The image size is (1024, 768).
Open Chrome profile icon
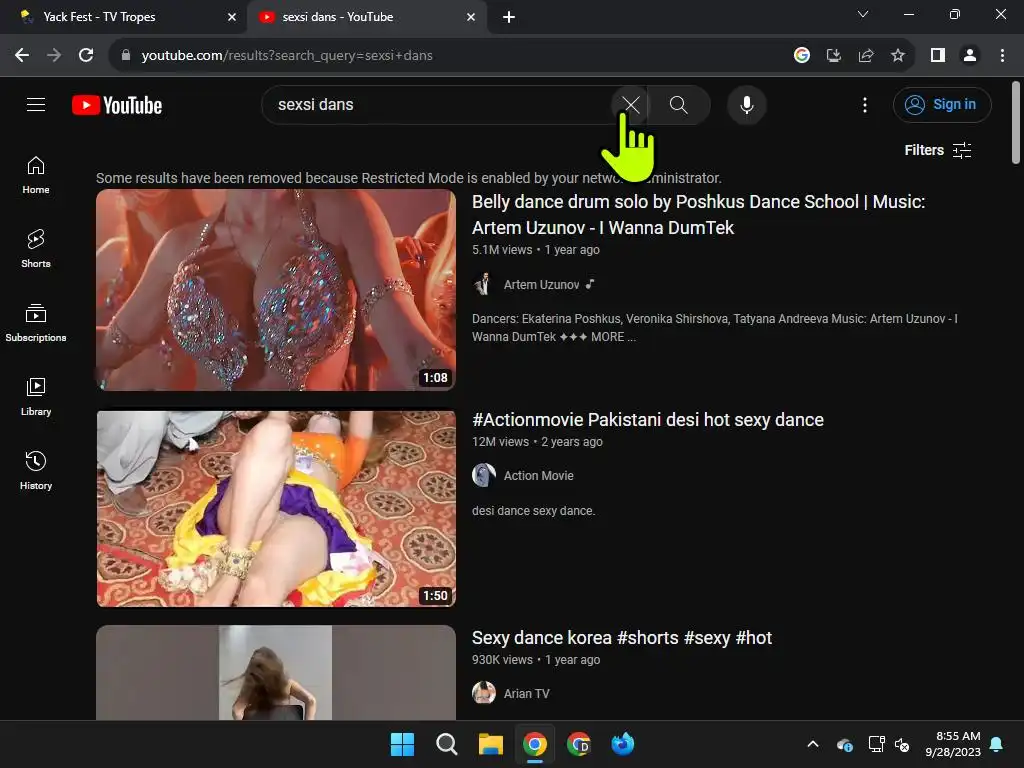tap(970, 56)
